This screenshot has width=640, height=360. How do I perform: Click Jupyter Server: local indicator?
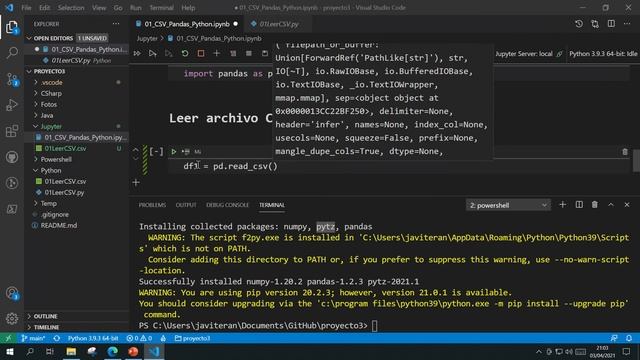pyautogui.click(x=529, y=53)
